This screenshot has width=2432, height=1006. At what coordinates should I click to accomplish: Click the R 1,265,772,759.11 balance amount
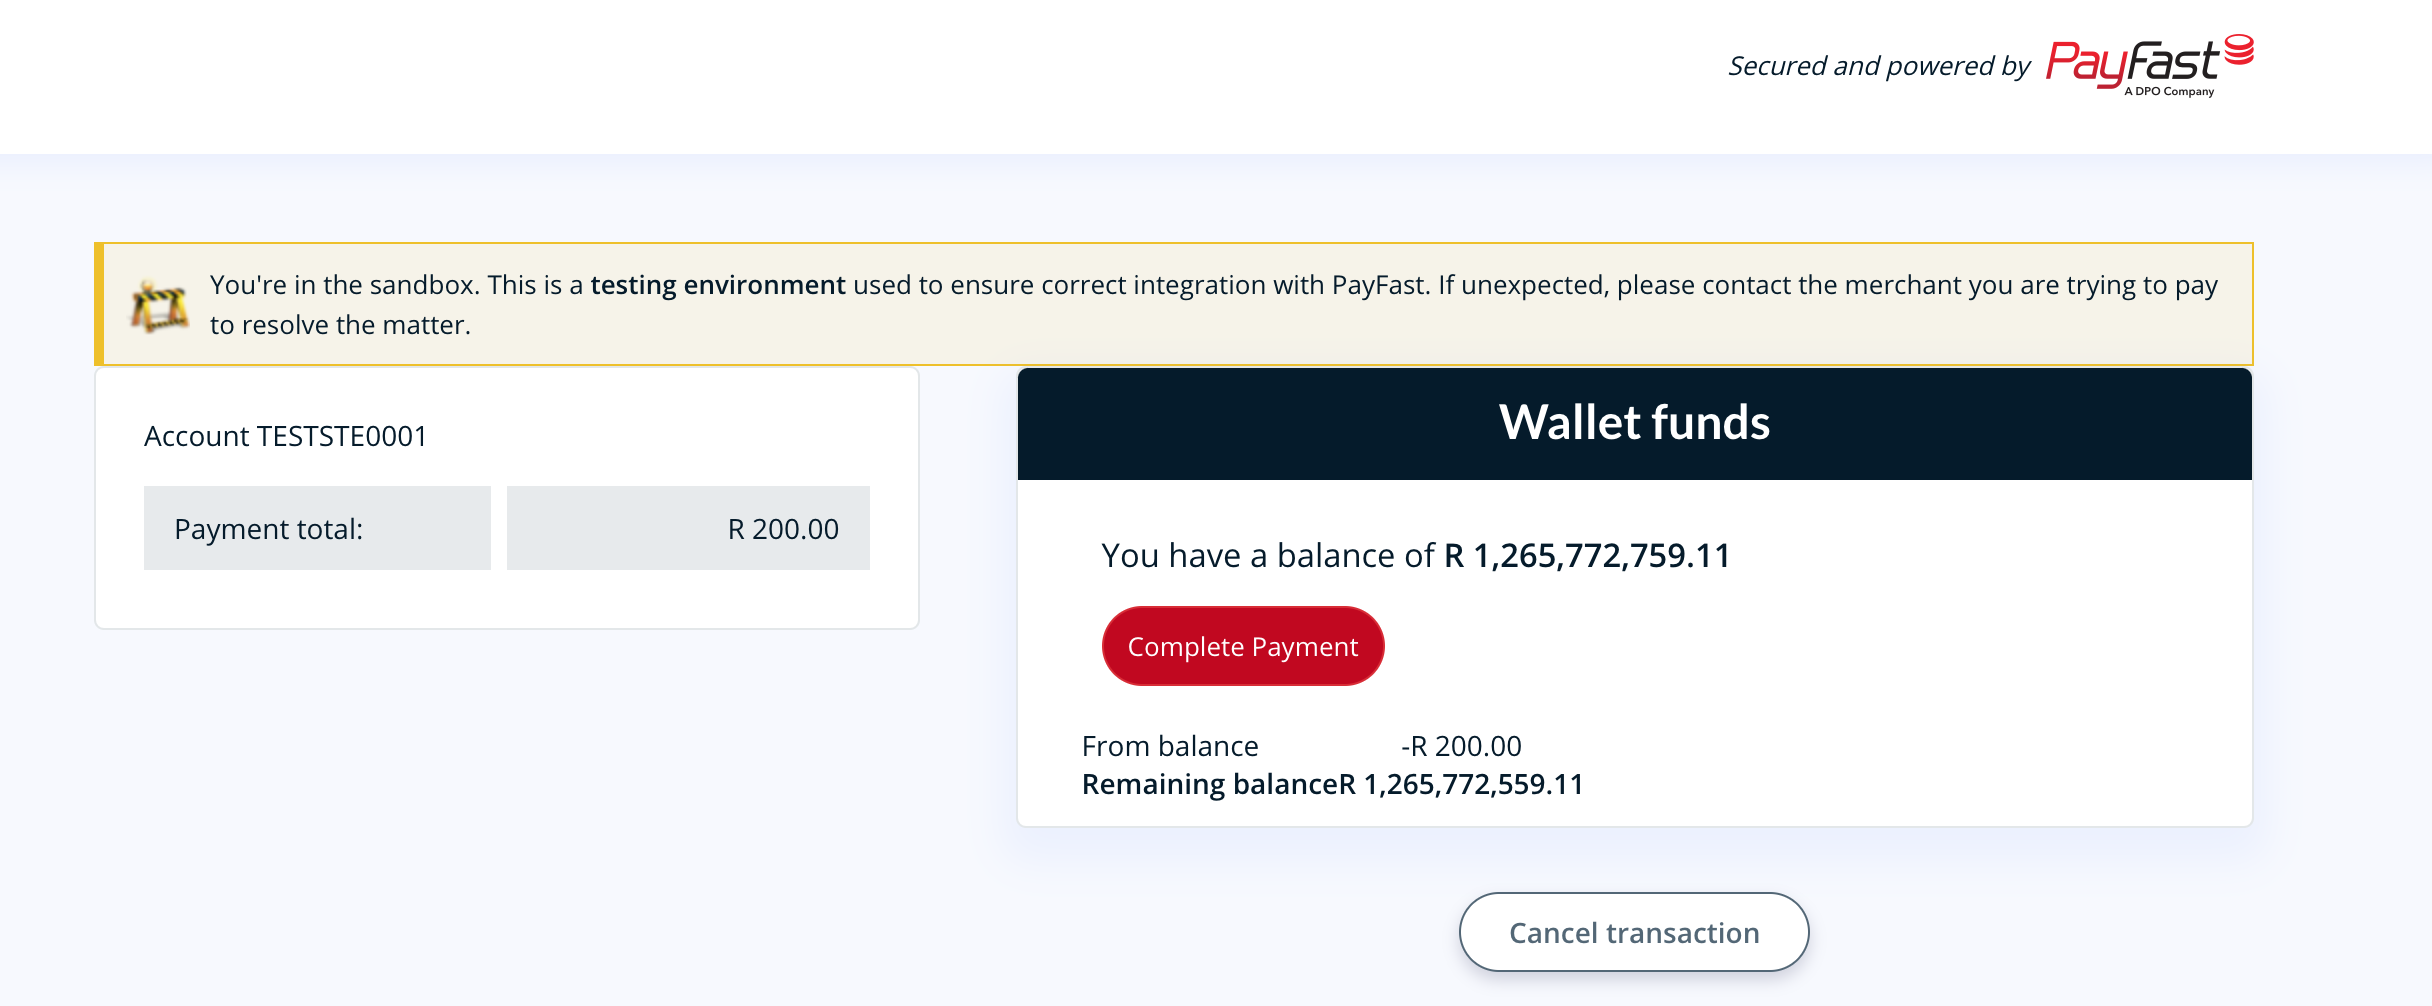click(1587, 556)
